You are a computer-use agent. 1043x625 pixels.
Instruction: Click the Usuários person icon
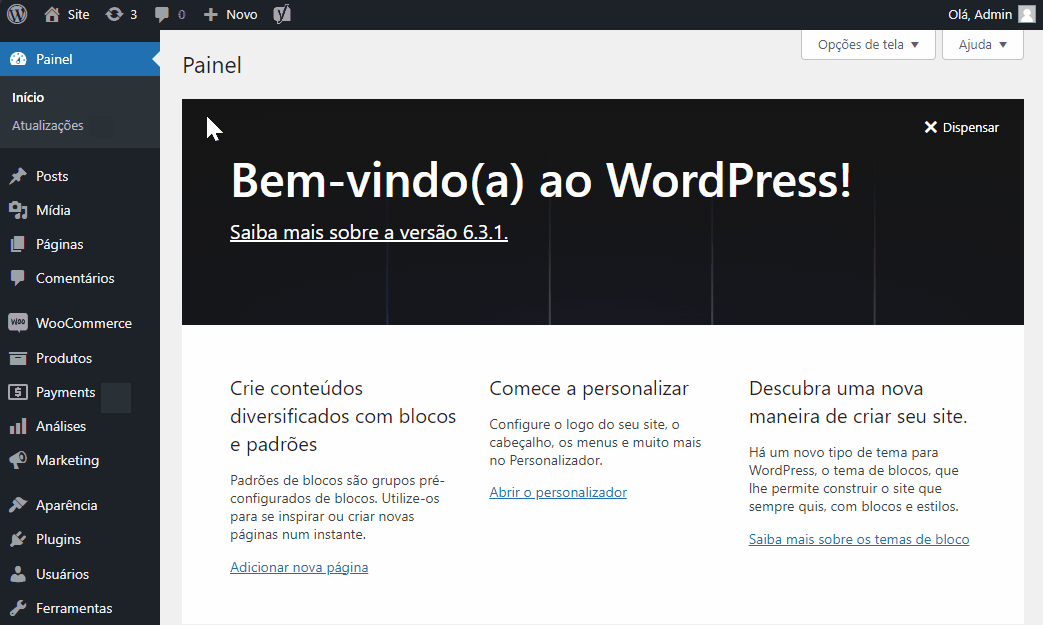(x=18, y=574)
